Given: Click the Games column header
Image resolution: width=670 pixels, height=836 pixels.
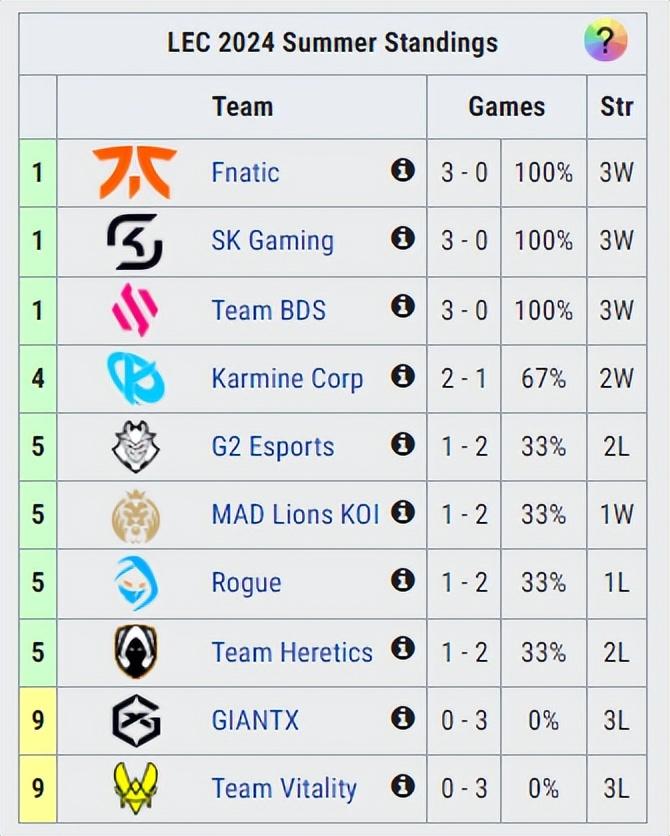Looking at the screenshot, I should point(507,107).
